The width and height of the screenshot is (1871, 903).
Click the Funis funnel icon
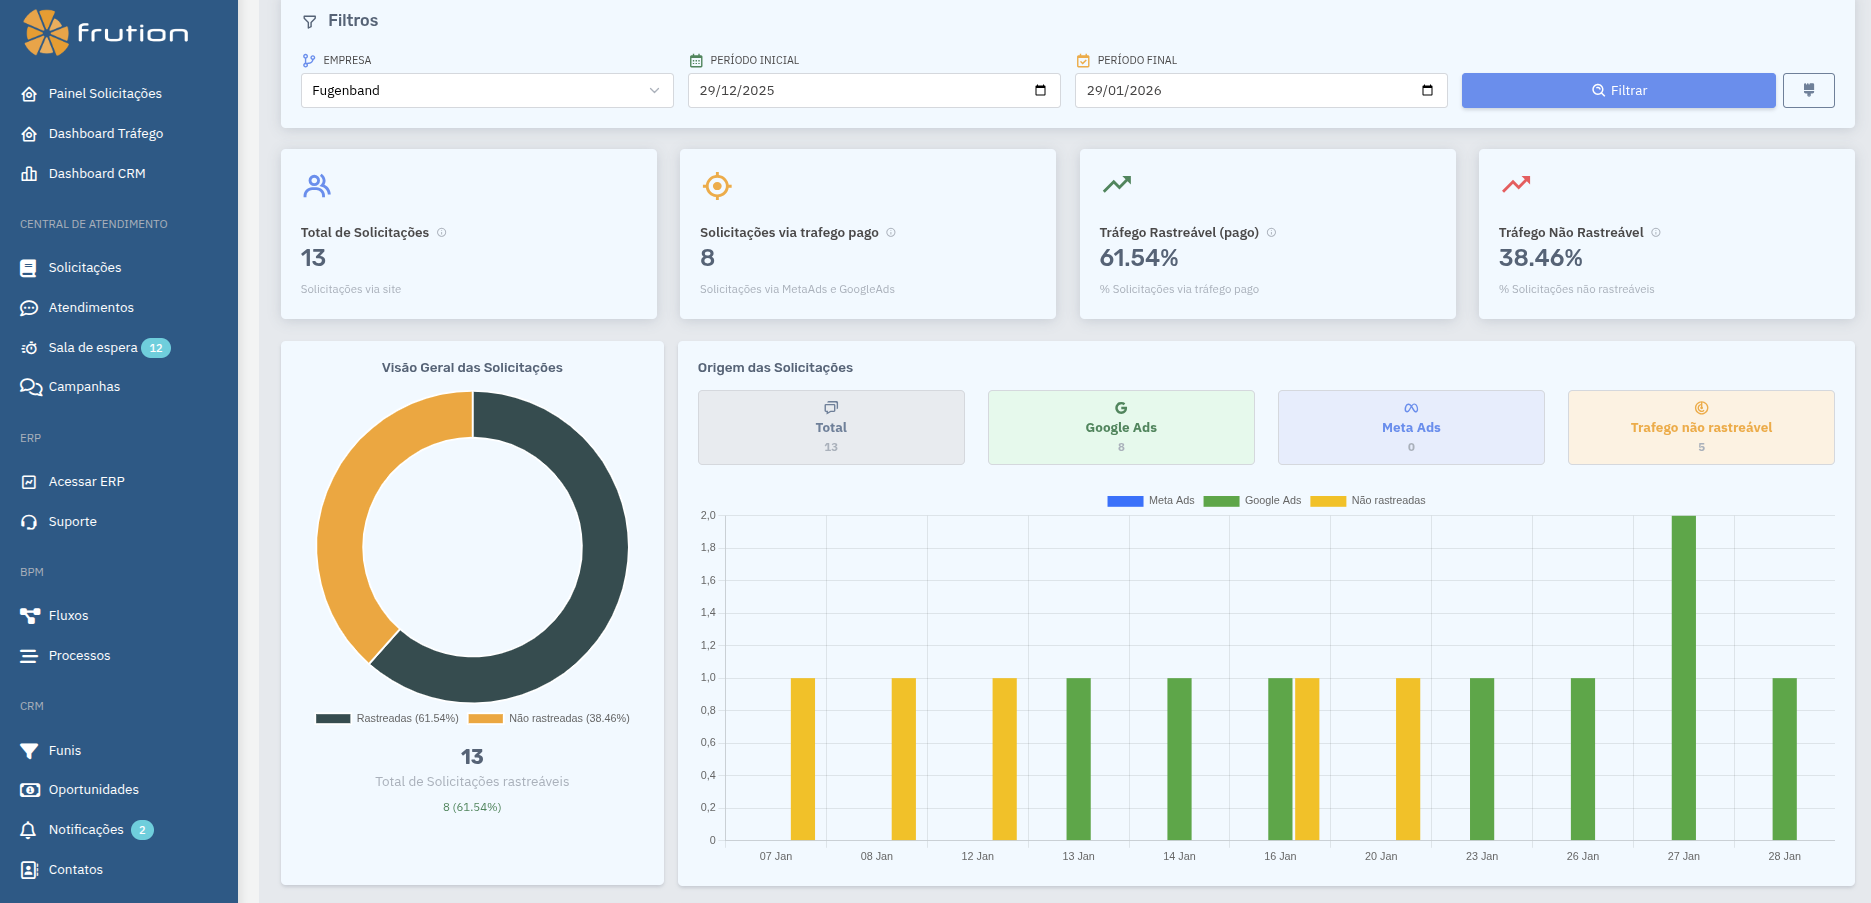point(29,750)
